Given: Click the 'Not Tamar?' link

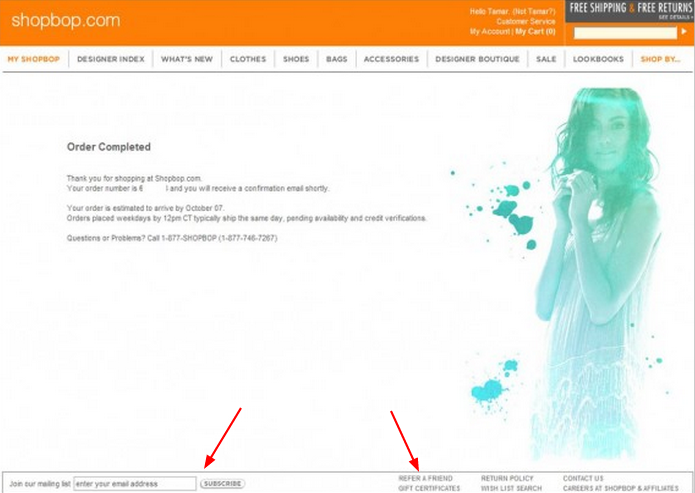Looking at the screenshot, I should click(x=534, y=12).
